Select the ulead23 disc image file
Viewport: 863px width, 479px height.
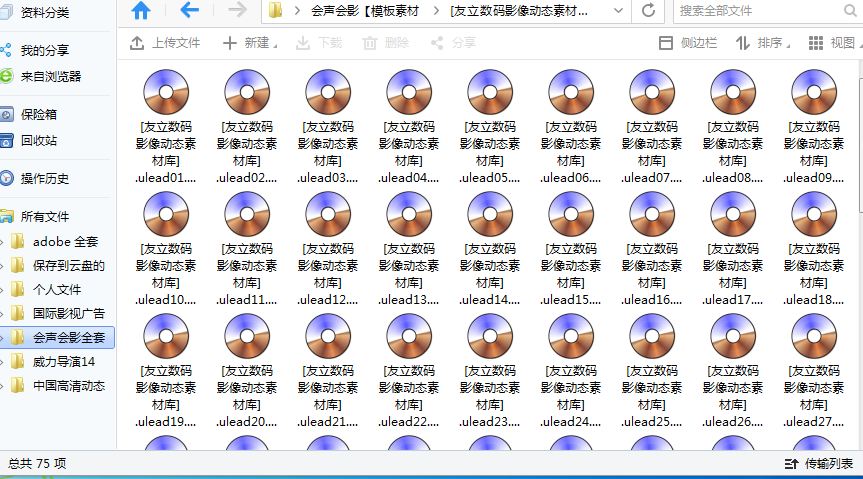[x=489, y=371]
